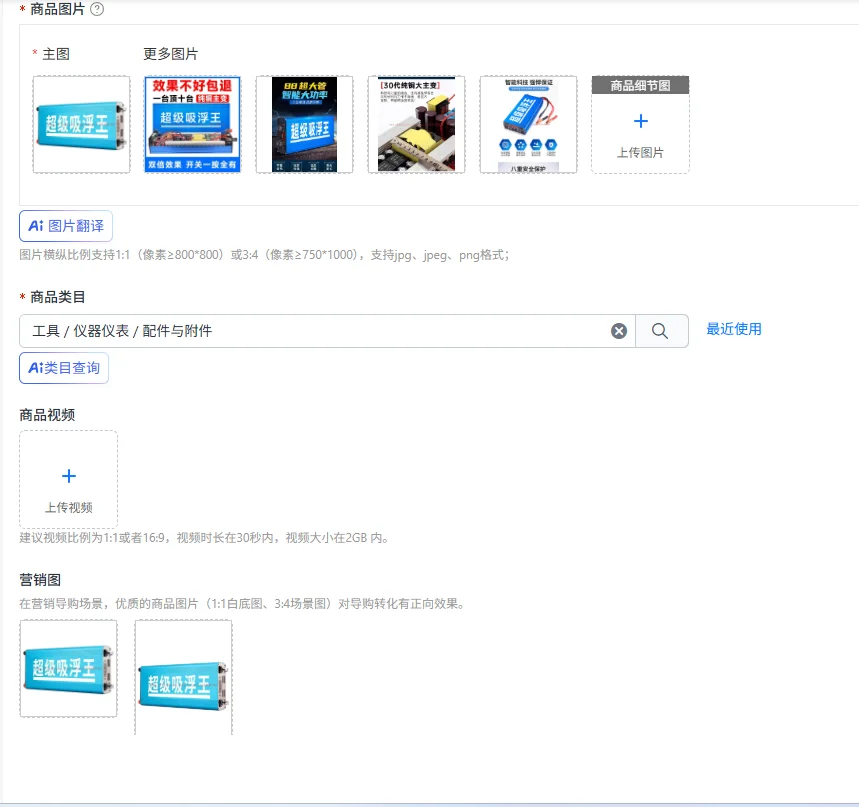
Task: Select the 八重安全保护 product image
Action: pos(528,124)
